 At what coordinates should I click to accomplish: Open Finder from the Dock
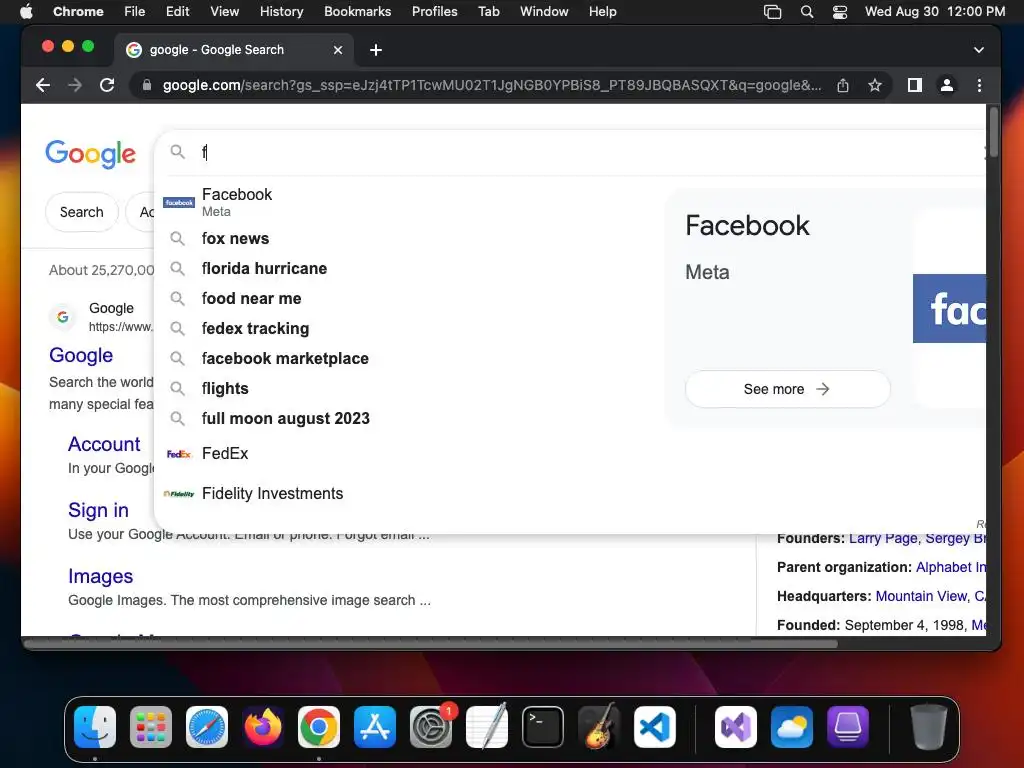point(95,727)
